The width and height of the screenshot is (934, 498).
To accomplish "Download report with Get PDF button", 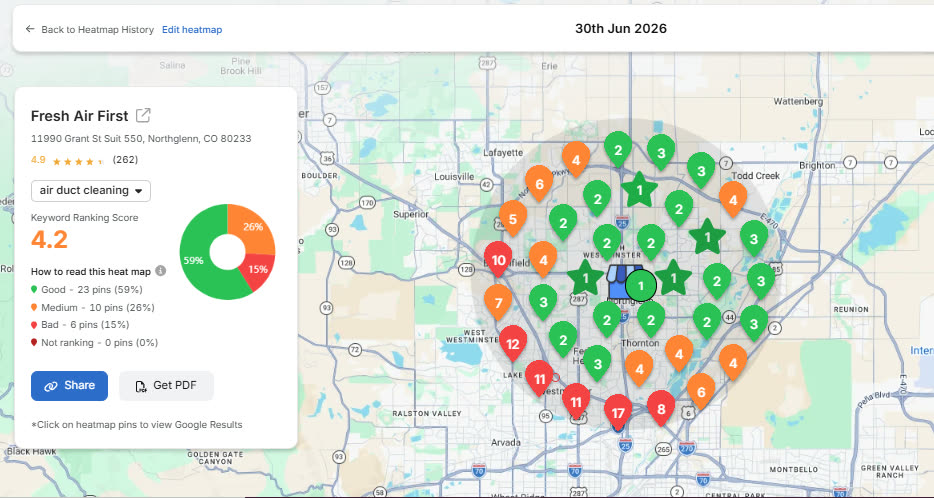I will click(x=166, y=385).
